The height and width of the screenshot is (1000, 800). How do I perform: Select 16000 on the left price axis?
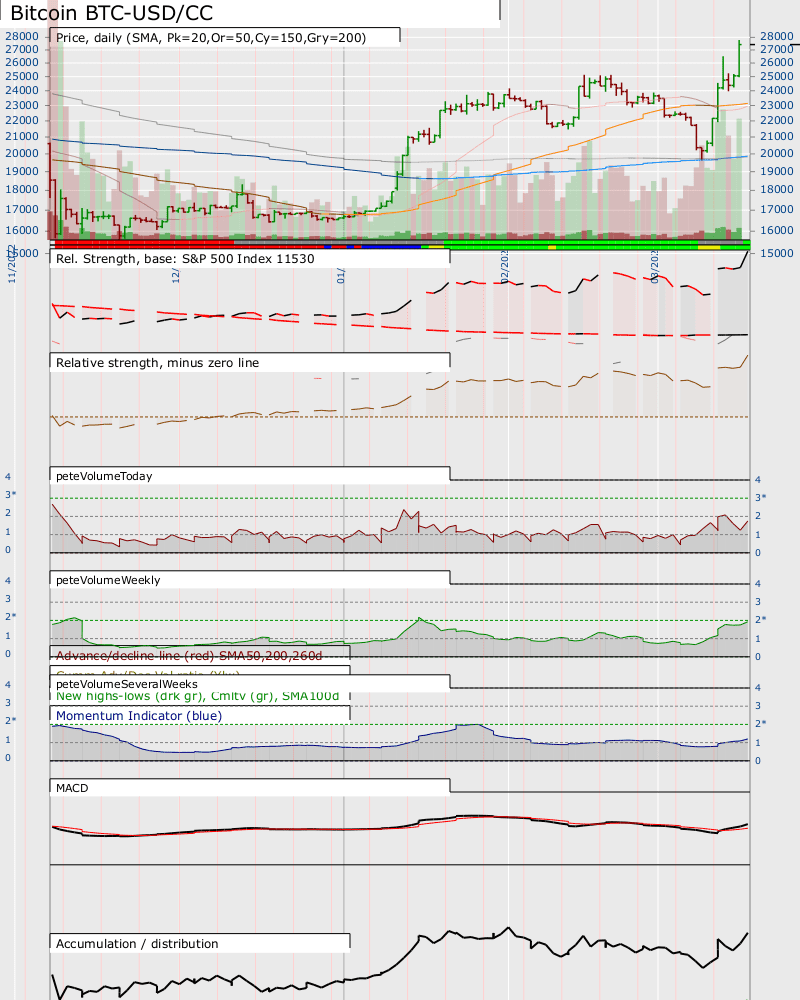pyautogui.click(x=22, y=230)
